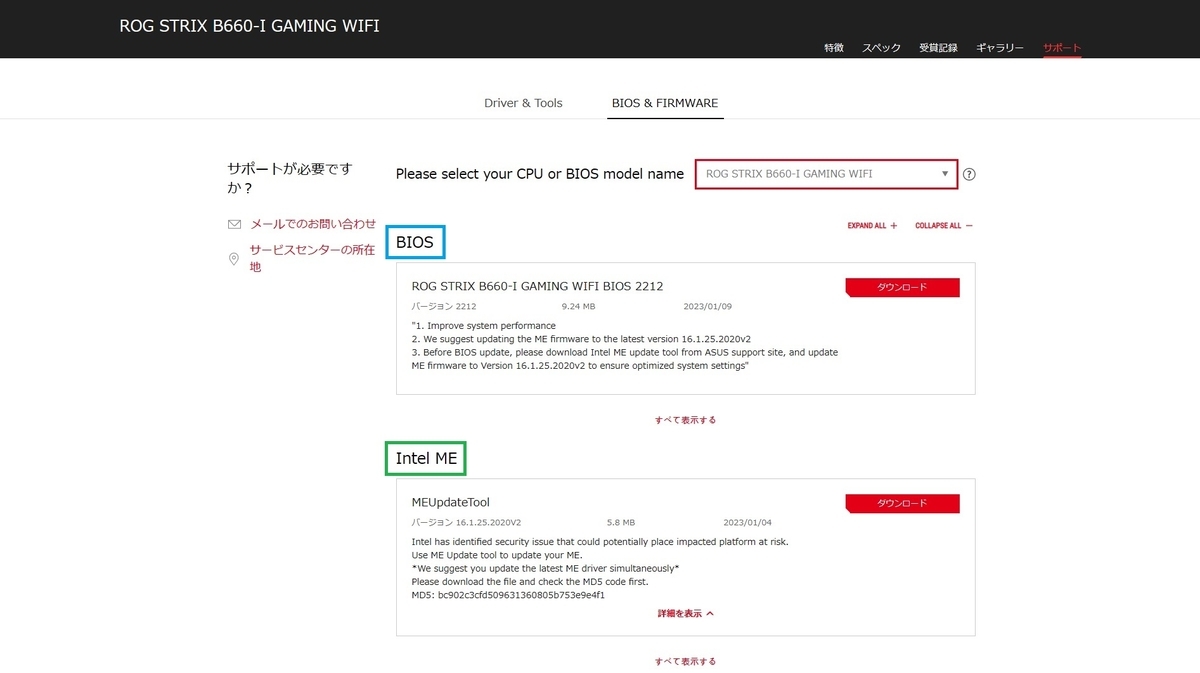Open the CPU or BIOS model dropdown

click(x=826, y=174)
